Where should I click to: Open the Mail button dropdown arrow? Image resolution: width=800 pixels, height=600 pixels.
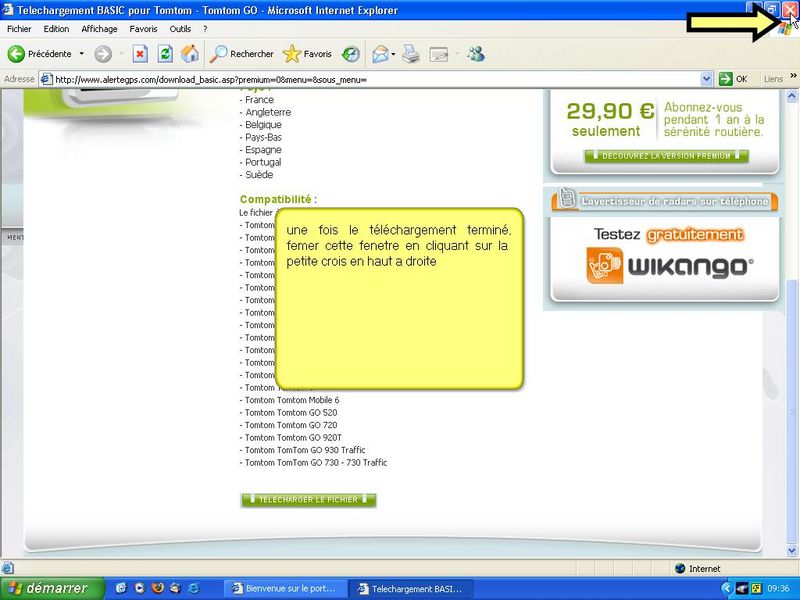pos(393,54)
